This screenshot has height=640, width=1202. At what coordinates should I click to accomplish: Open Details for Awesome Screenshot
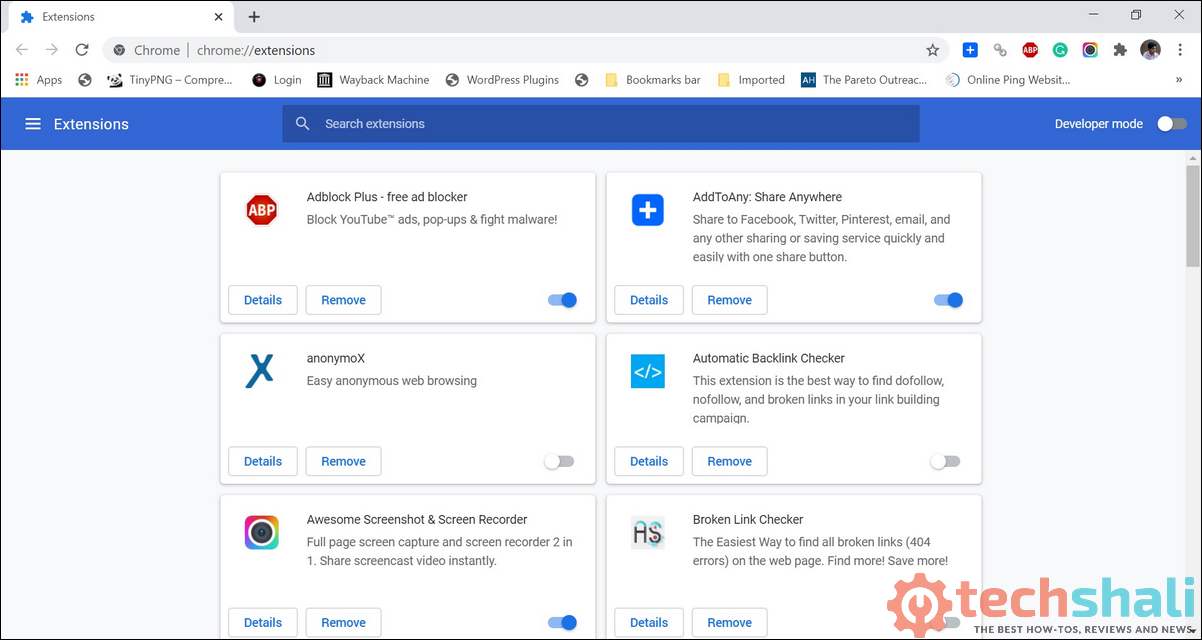pos(263,622)
